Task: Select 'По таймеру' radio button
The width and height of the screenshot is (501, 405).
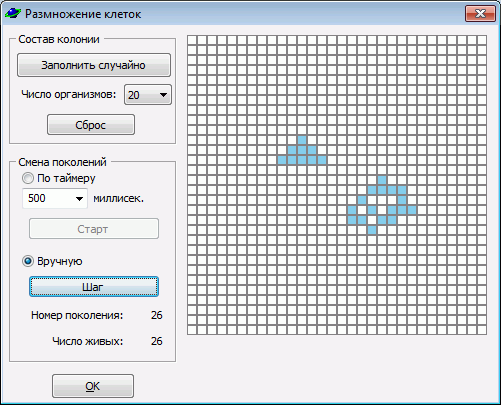Action: click(x=28, y=178)
